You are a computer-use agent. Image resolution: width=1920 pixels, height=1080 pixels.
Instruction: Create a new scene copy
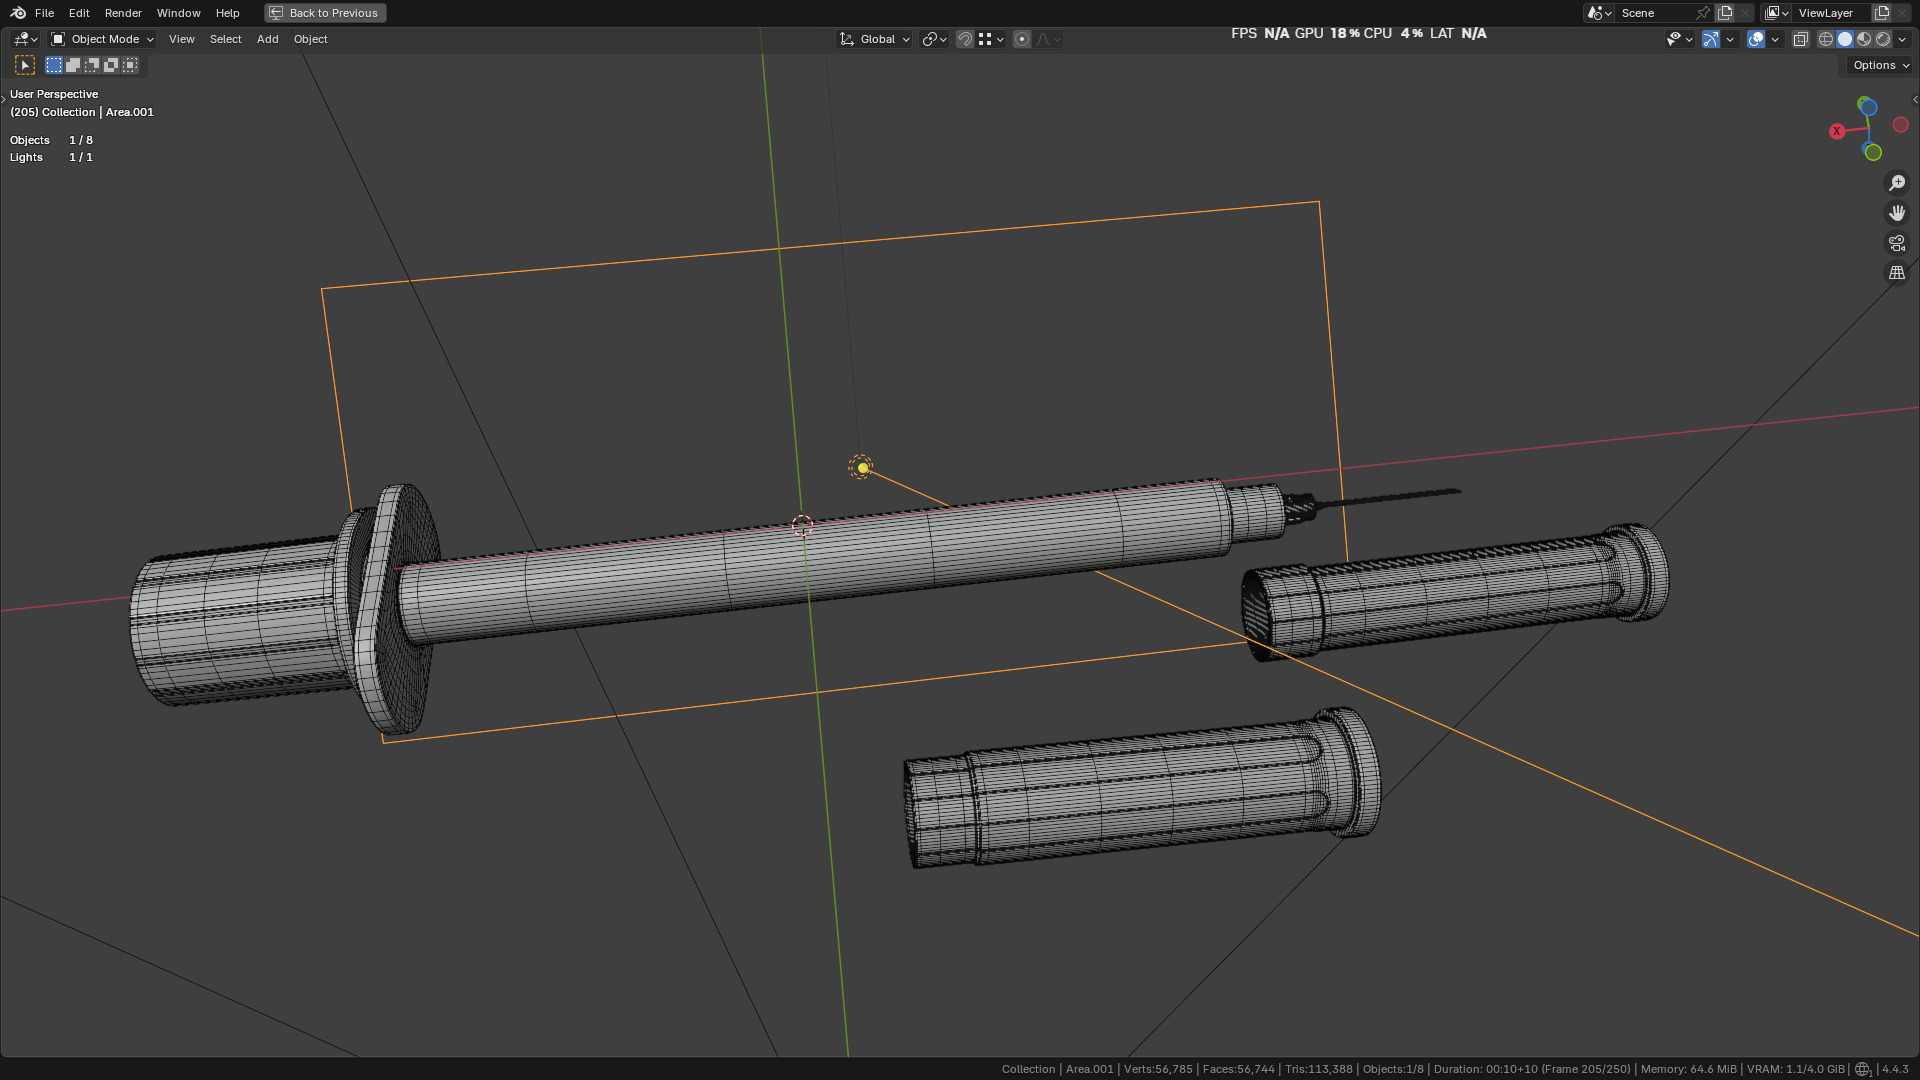1725,13
